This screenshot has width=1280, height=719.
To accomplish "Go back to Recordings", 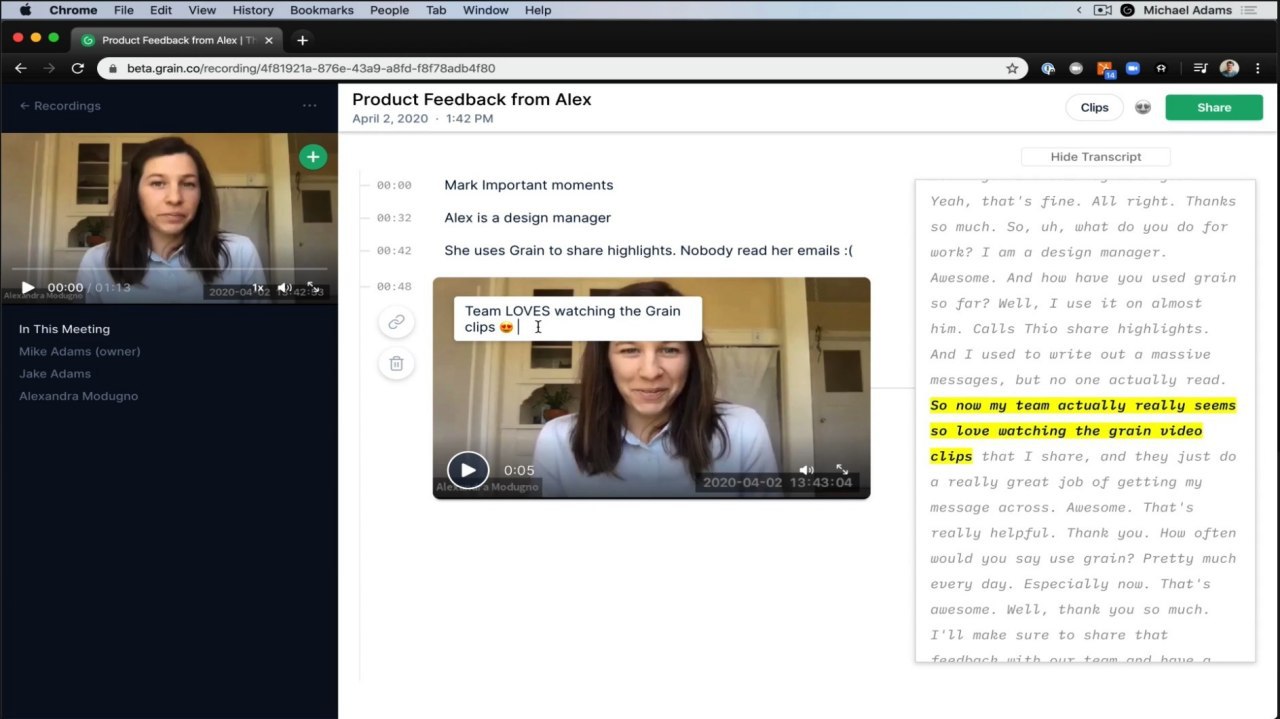I will coord(60,106).
